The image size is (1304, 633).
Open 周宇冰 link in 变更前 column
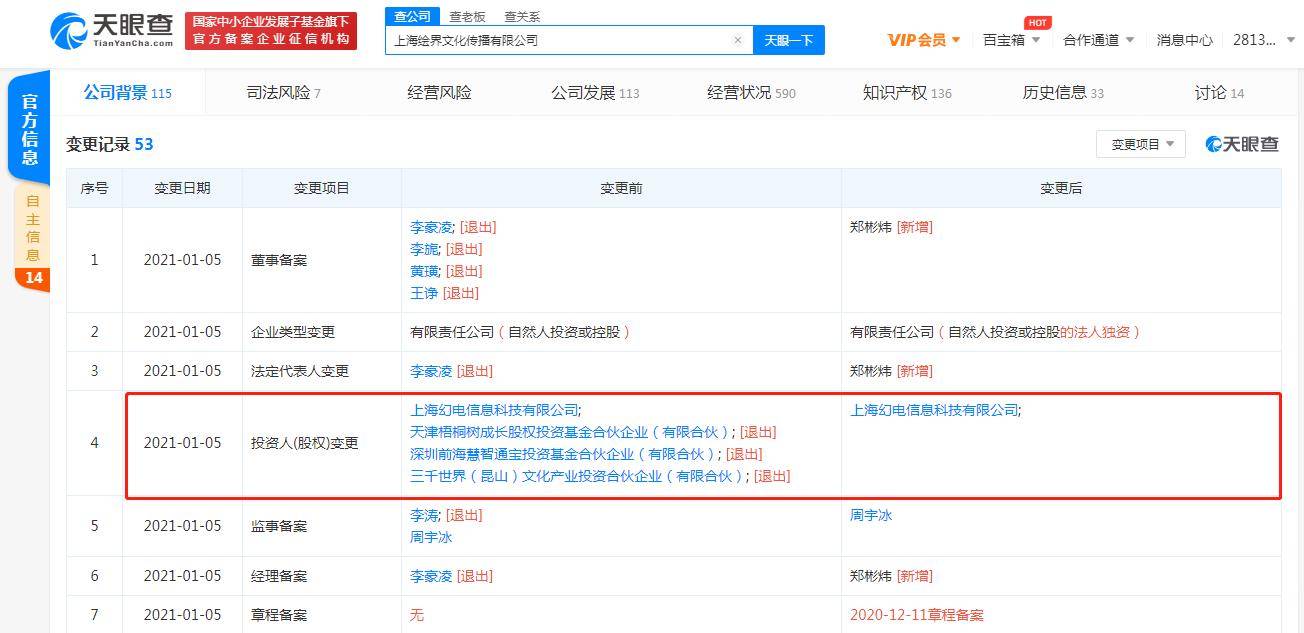pyautogui.click(x=431, y=537)
